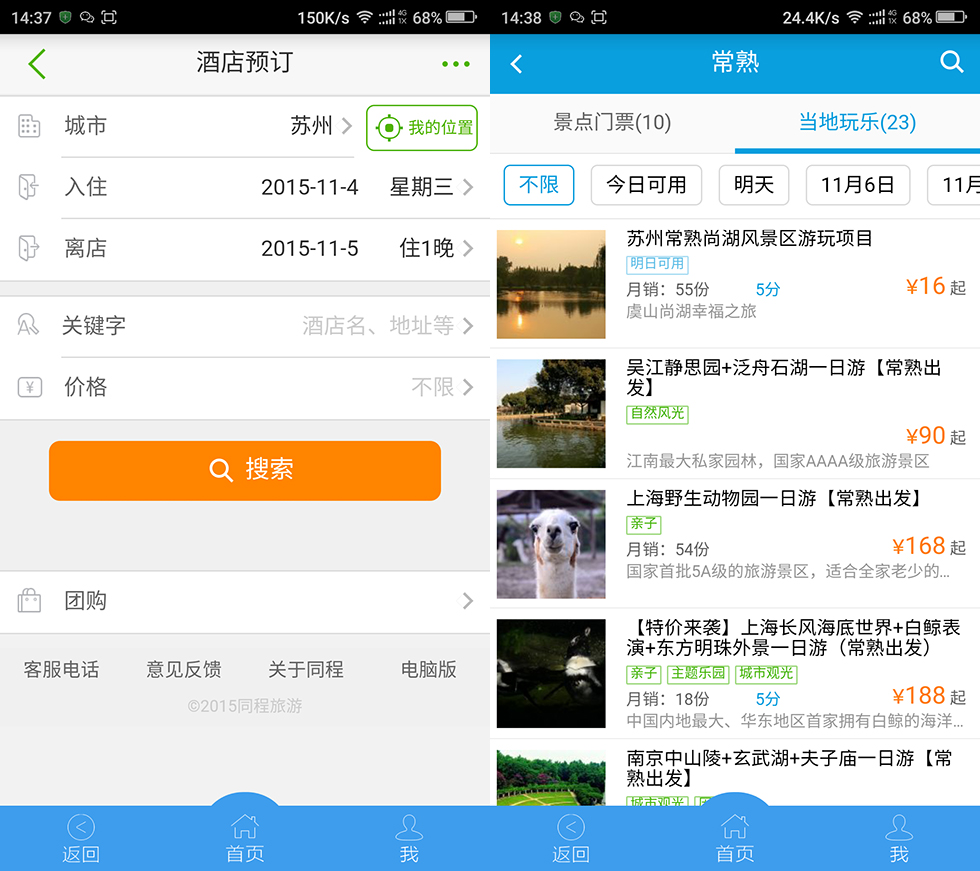Tap the keyword search icon
Viewport: 980px width, 871px height.
point(28,325)
